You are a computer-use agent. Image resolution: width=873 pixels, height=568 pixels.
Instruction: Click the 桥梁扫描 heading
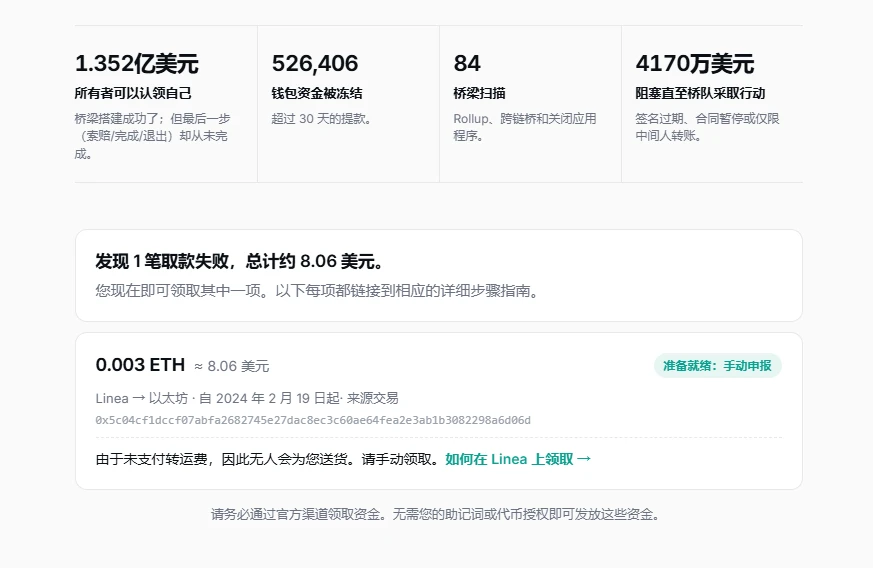[x=479, y=93]
